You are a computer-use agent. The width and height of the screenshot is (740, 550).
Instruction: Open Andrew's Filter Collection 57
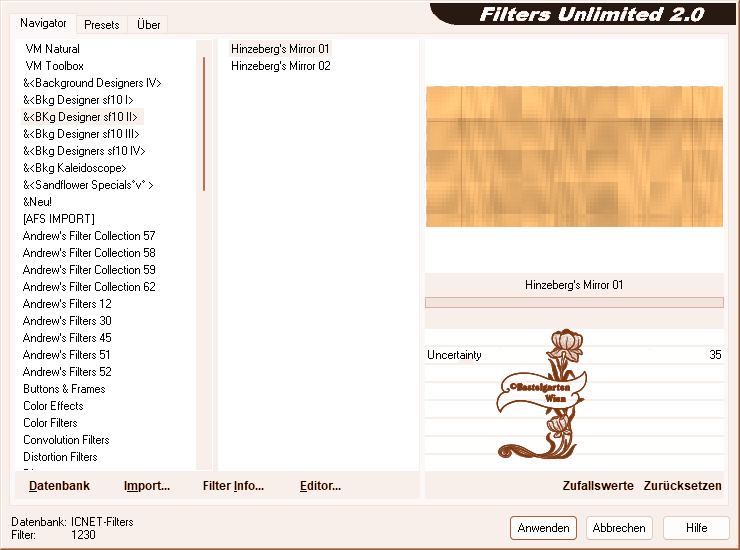click(89, 236)
